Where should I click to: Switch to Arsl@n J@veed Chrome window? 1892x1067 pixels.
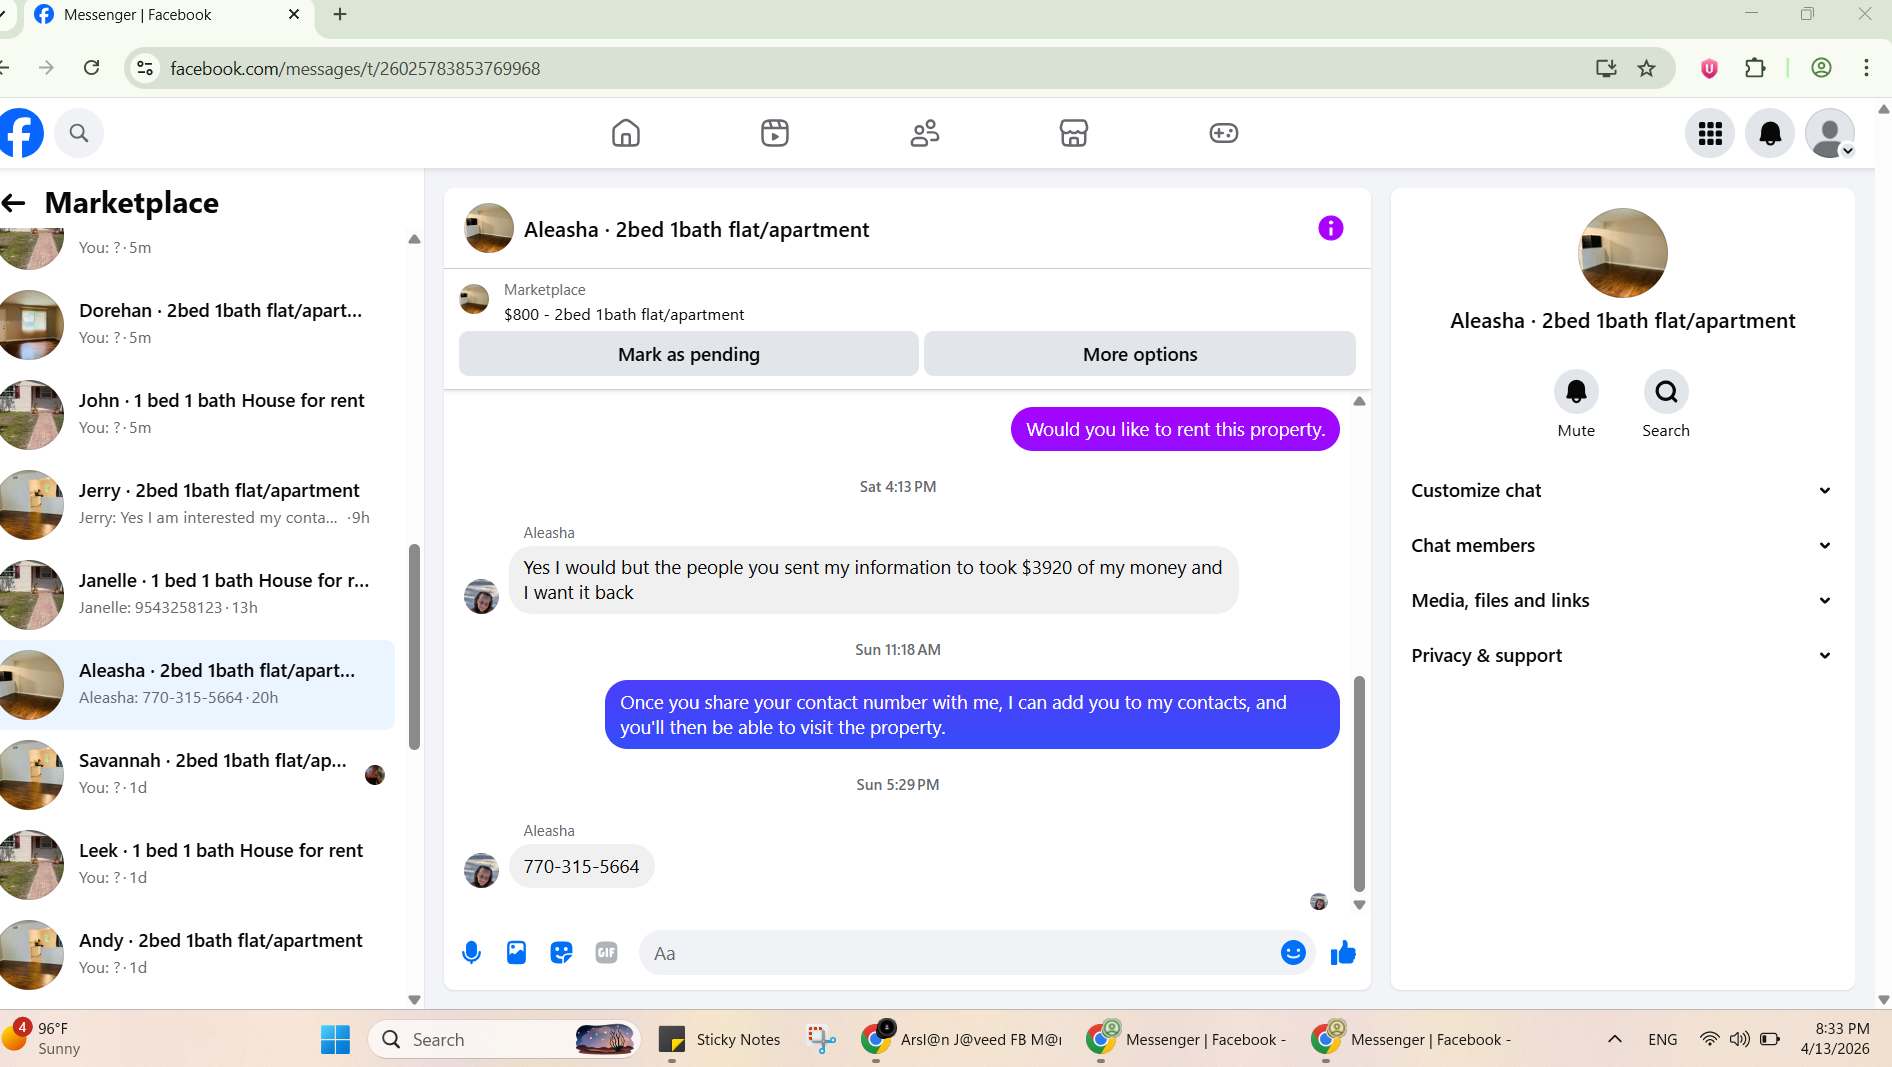962,1040
